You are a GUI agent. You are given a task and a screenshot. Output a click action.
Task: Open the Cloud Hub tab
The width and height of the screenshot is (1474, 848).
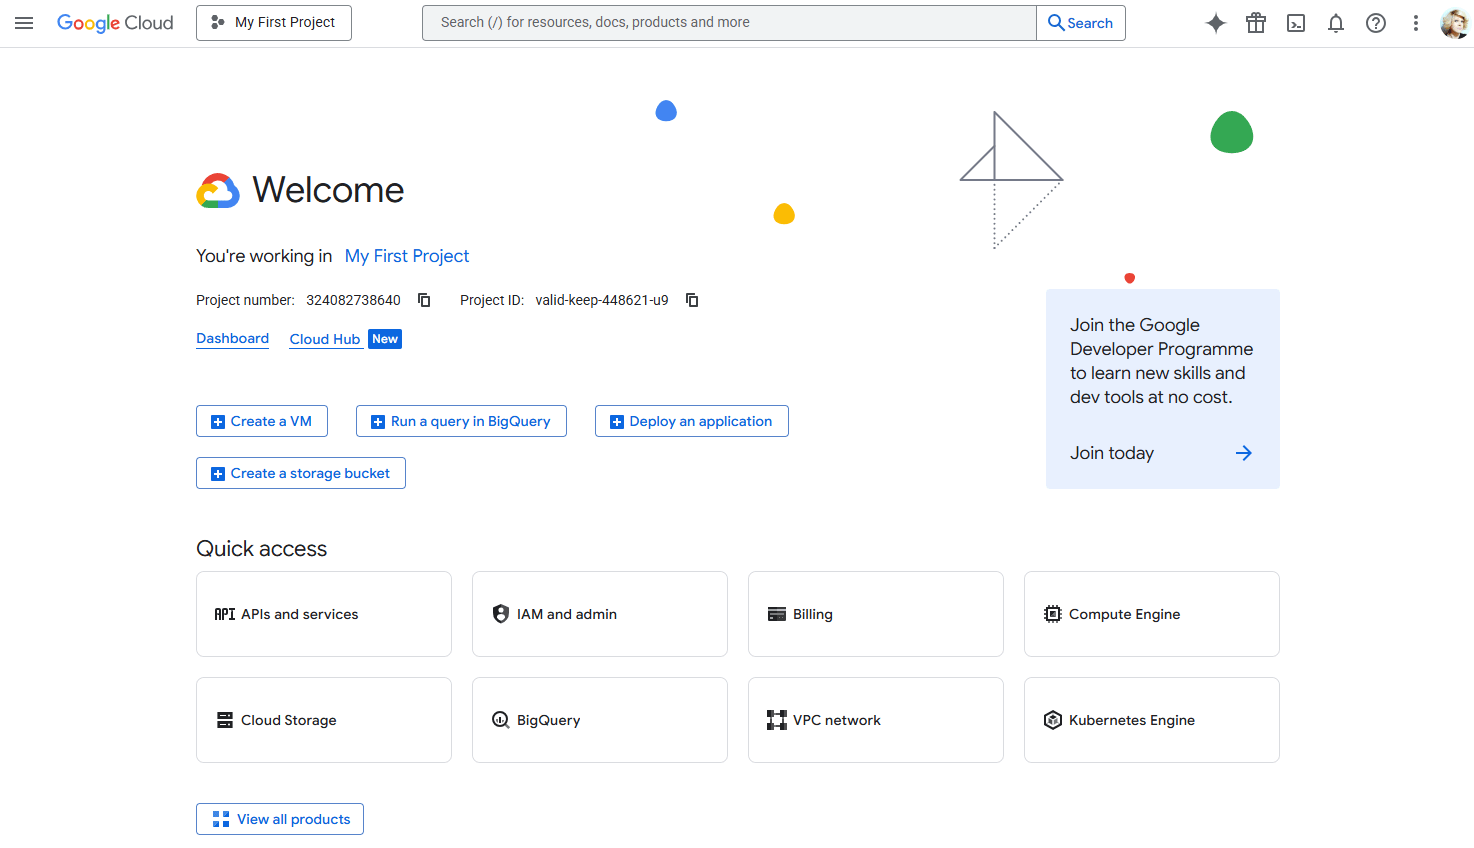coord(325,338)
